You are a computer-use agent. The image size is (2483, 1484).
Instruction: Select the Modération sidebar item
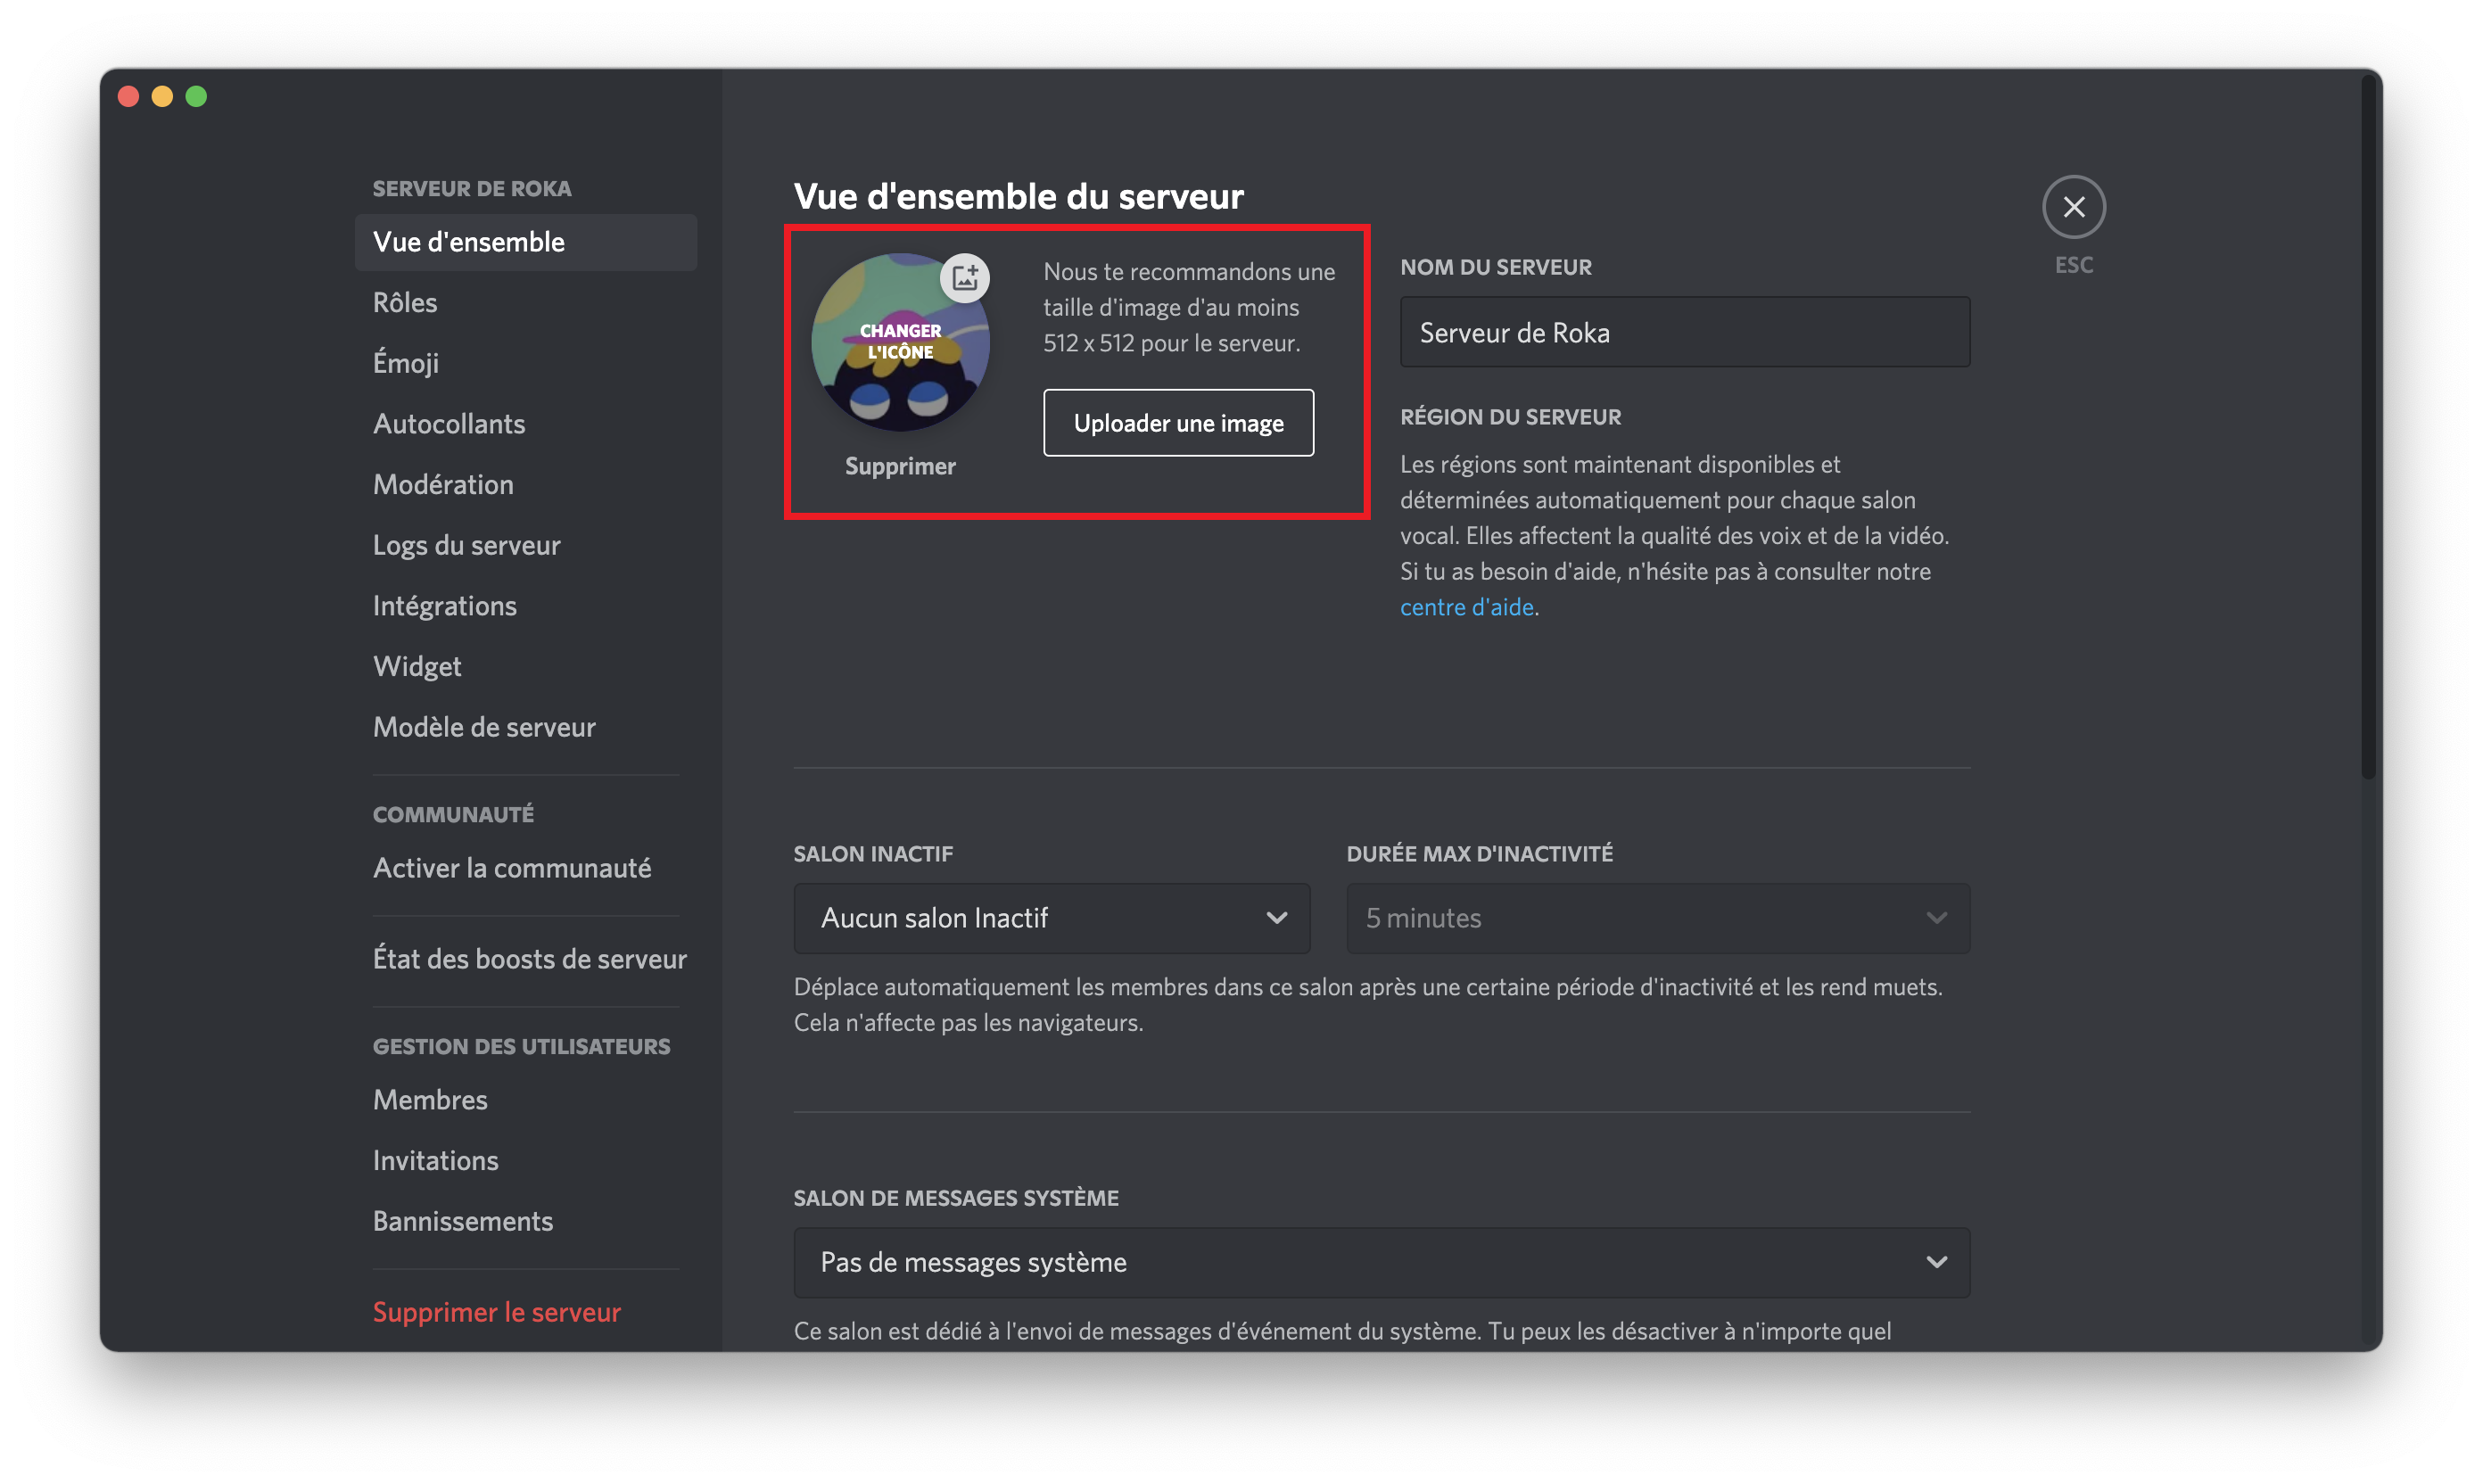click(x=443, y=482)
